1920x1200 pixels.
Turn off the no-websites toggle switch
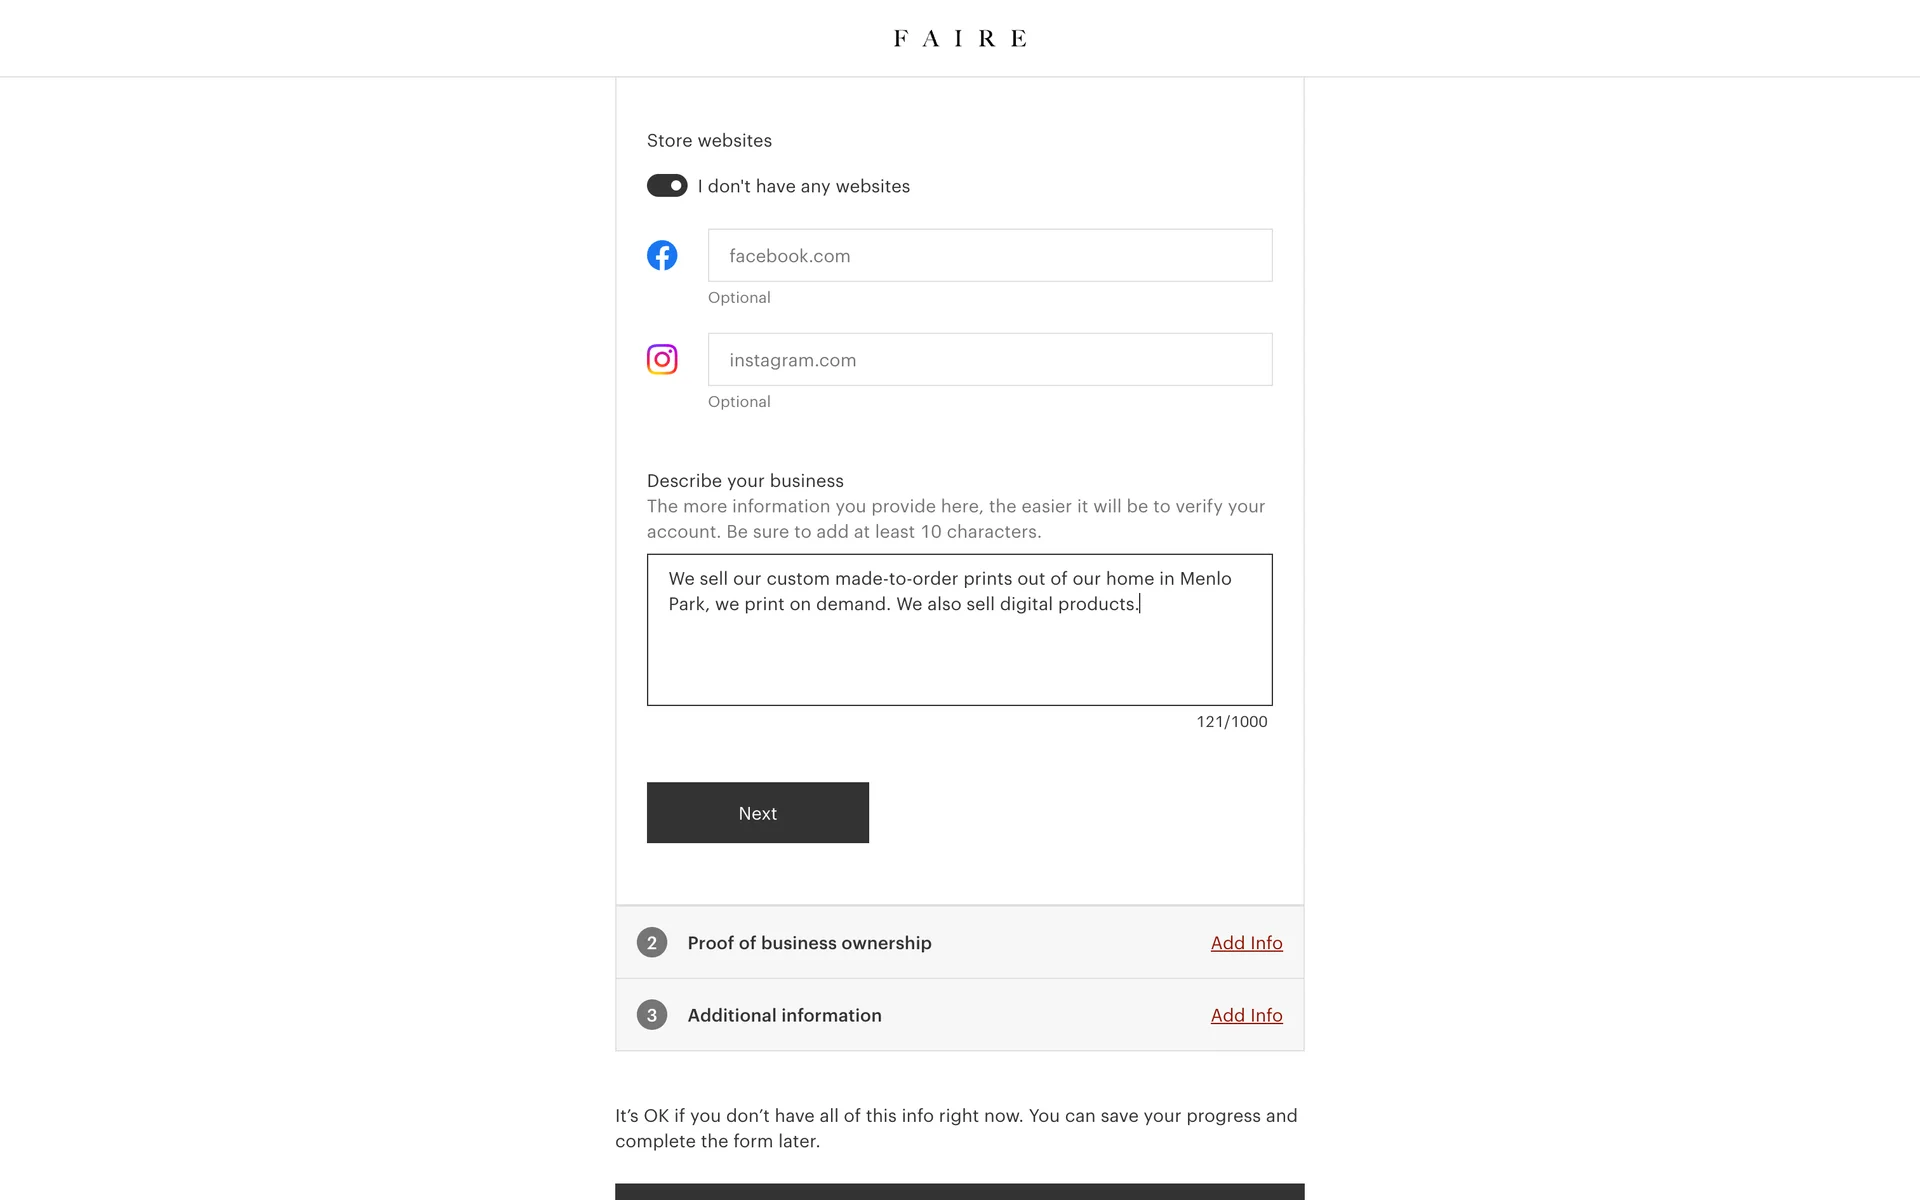pyautogui.click(x=667, y=186)
